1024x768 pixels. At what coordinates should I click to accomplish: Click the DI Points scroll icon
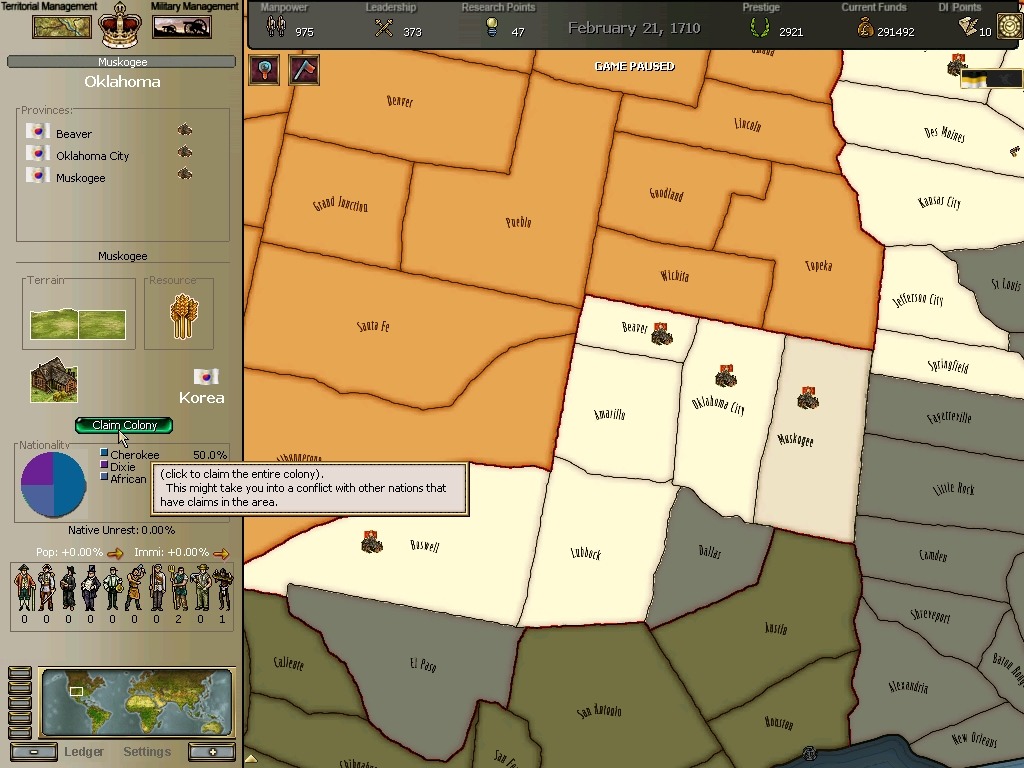967,27
